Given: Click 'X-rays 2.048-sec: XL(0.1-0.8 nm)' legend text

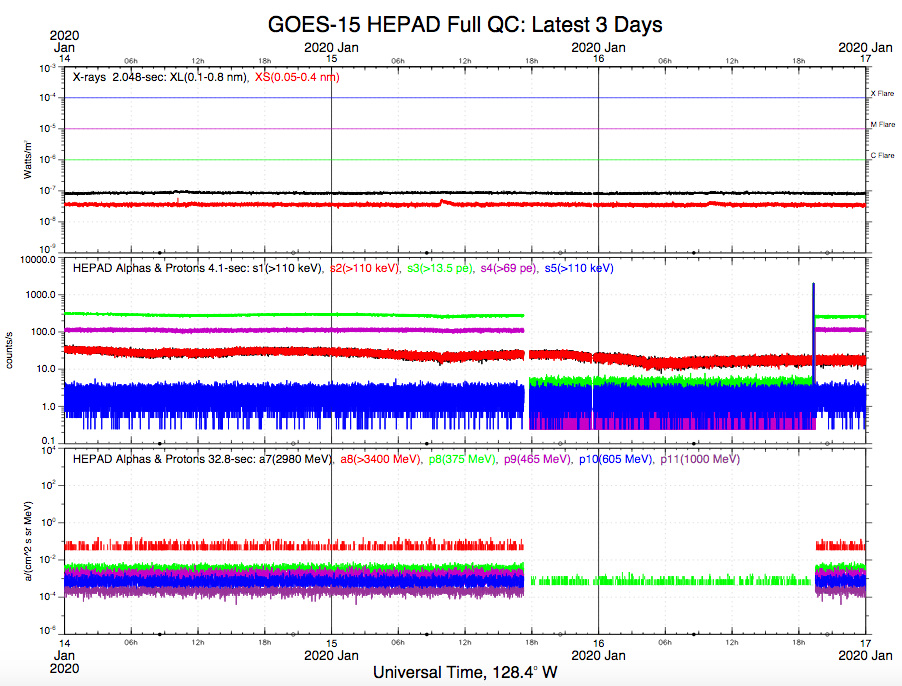Looking at the screenshot, I should tap(160, 77).
